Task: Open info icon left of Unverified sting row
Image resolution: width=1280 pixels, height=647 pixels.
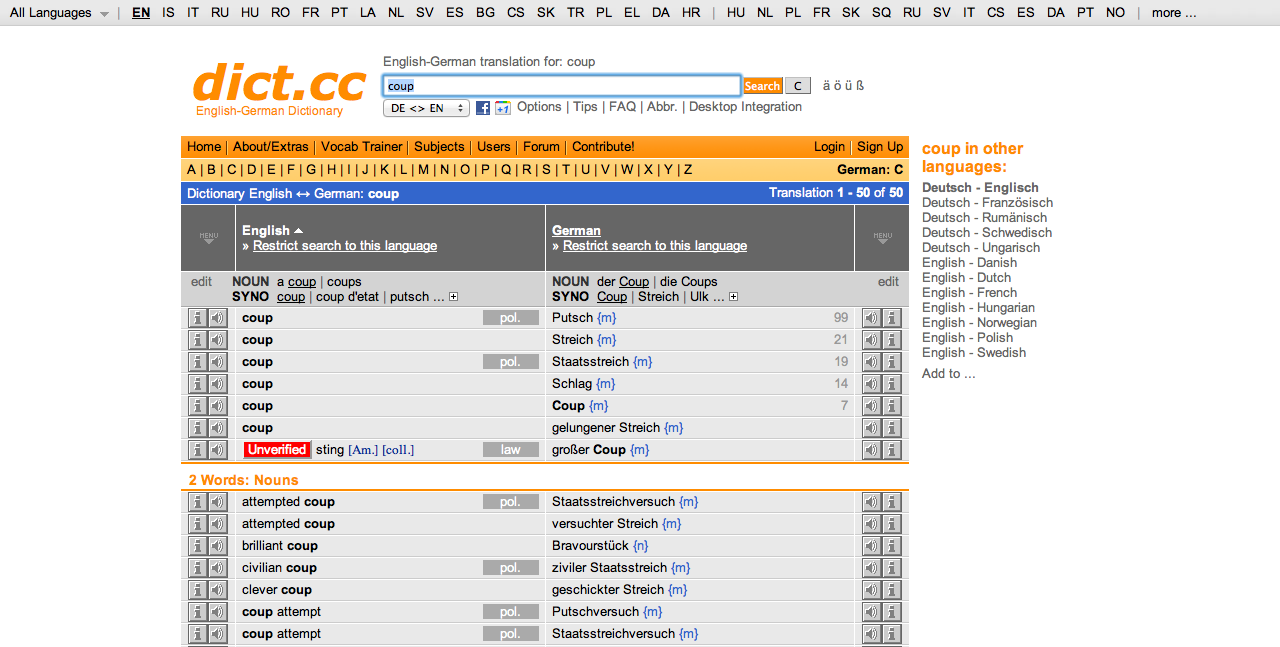Action: tap(197, 450)
